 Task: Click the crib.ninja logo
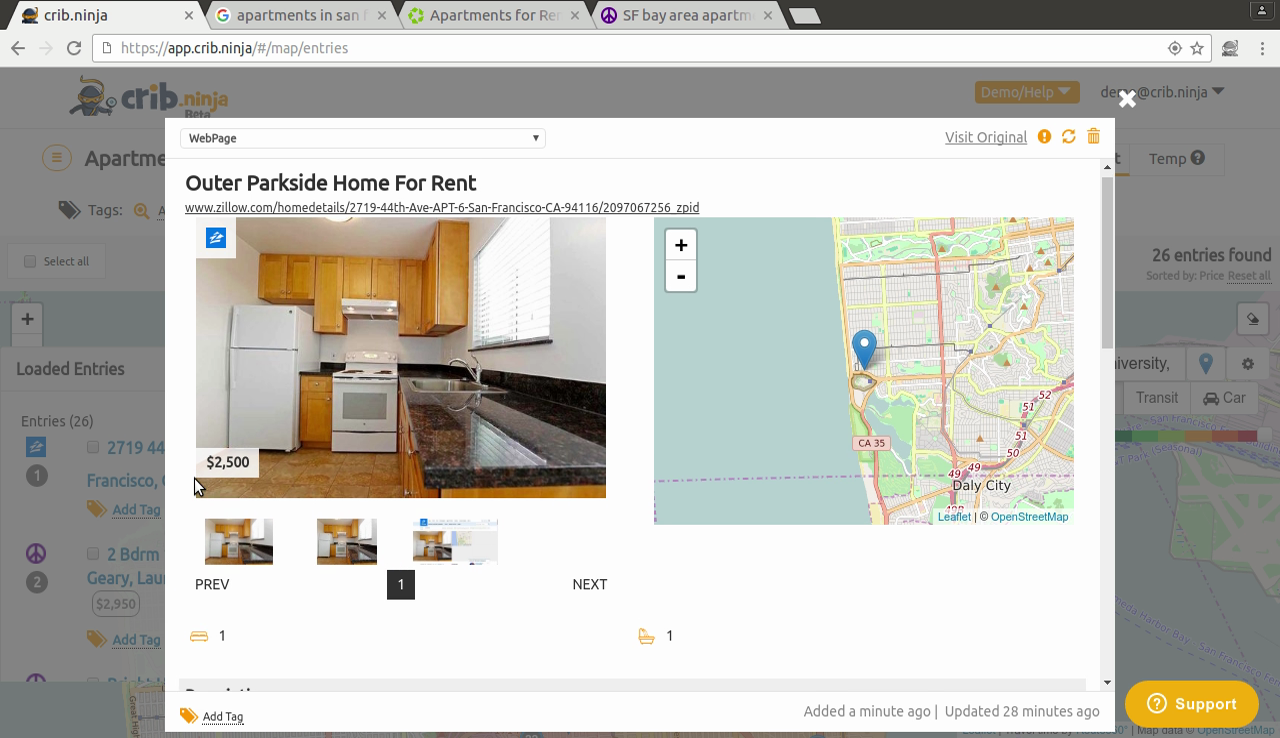[x=150, y=97]
